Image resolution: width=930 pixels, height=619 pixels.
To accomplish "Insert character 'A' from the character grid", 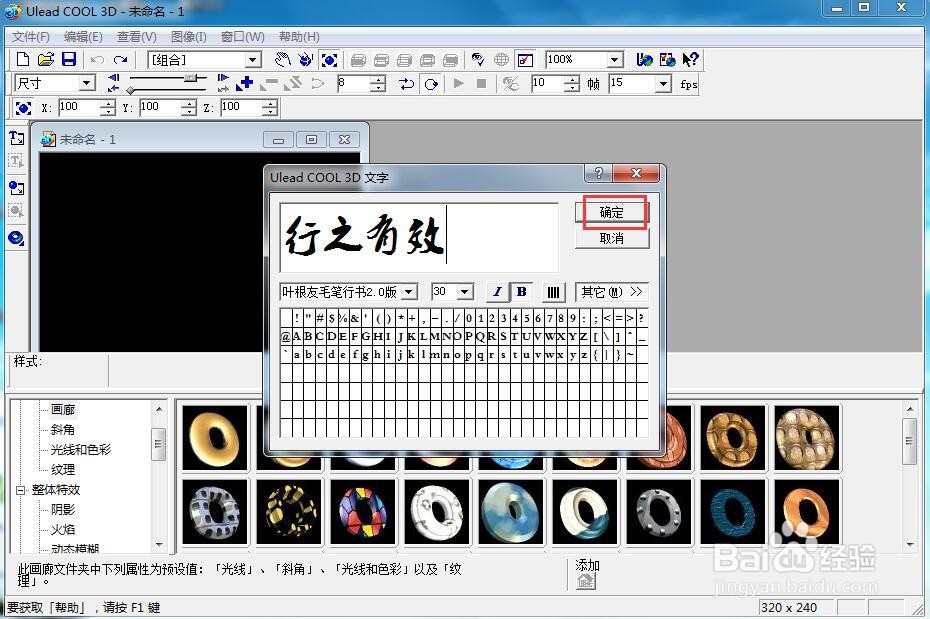I will 297,337.
